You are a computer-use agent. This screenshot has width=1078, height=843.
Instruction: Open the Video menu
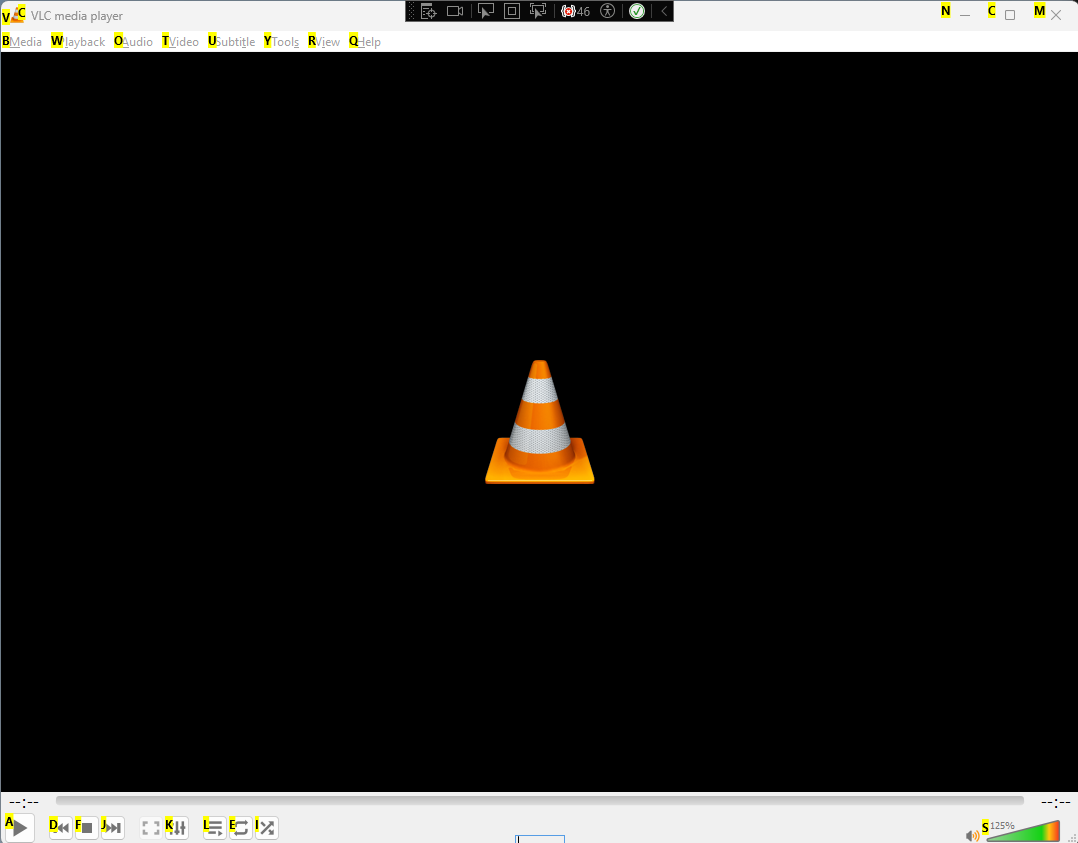181,42
